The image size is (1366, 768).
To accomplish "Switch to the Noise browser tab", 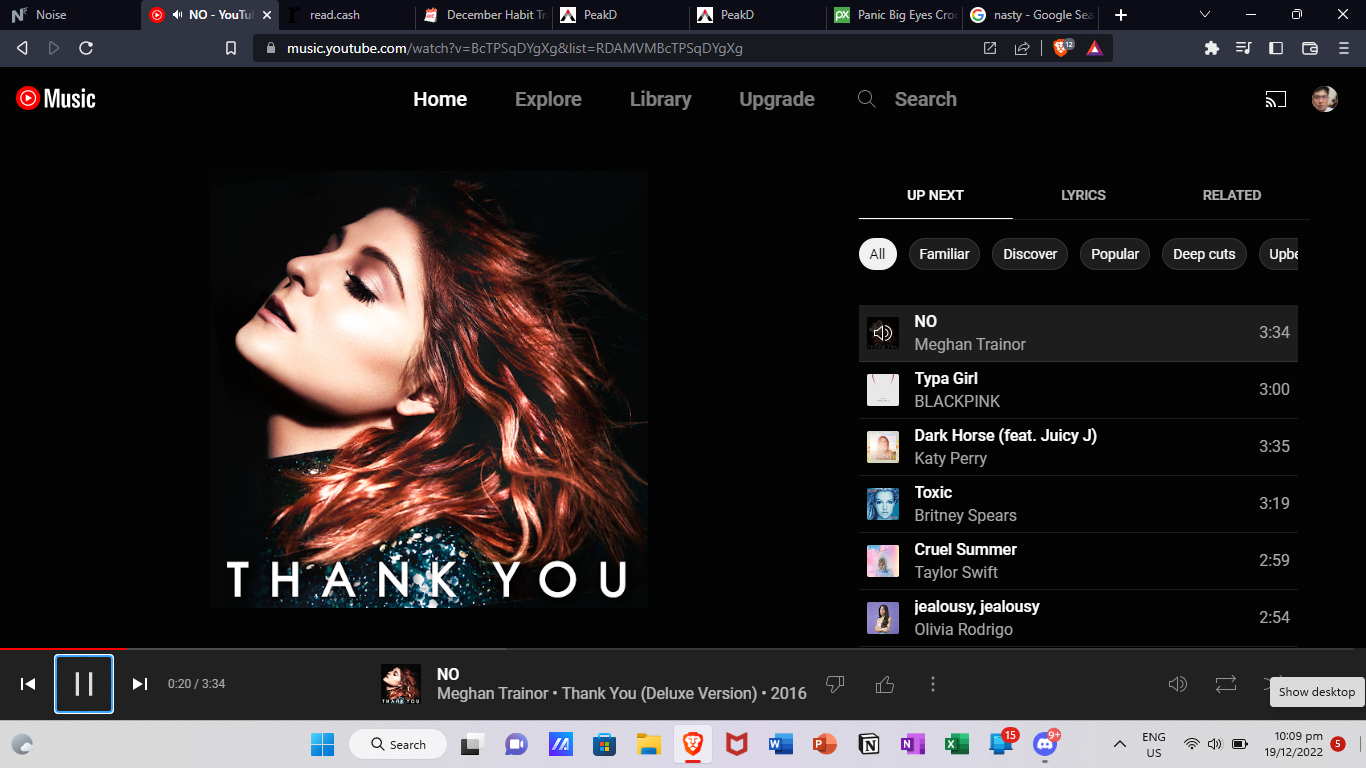I will (x=70, y=15).
